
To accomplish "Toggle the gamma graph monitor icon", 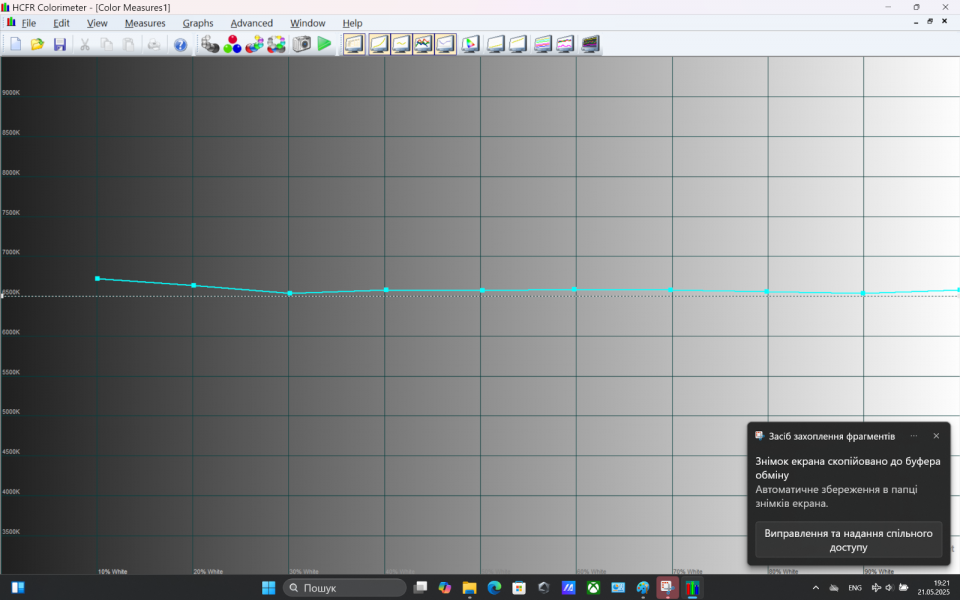I will tap(401, 44).
